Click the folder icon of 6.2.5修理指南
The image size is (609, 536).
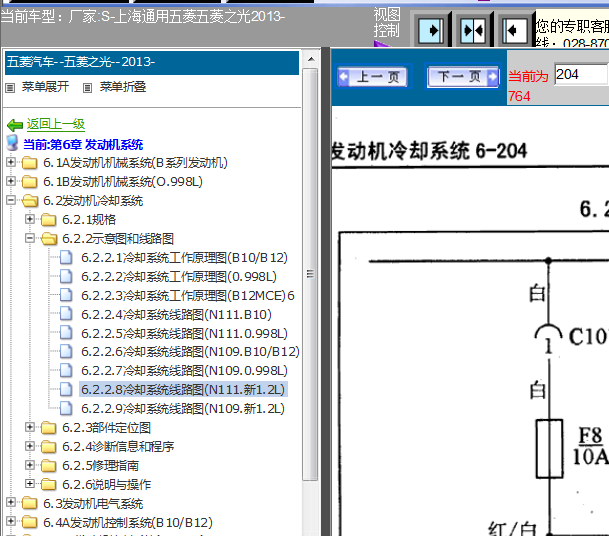pyautogui.click(x=49, y=465)
